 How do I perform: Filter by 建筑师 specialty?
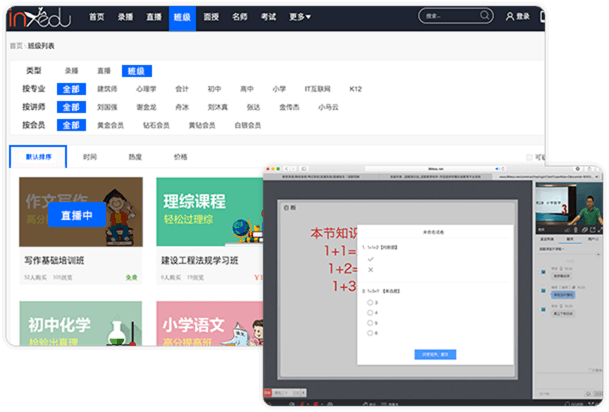point(107,89)
